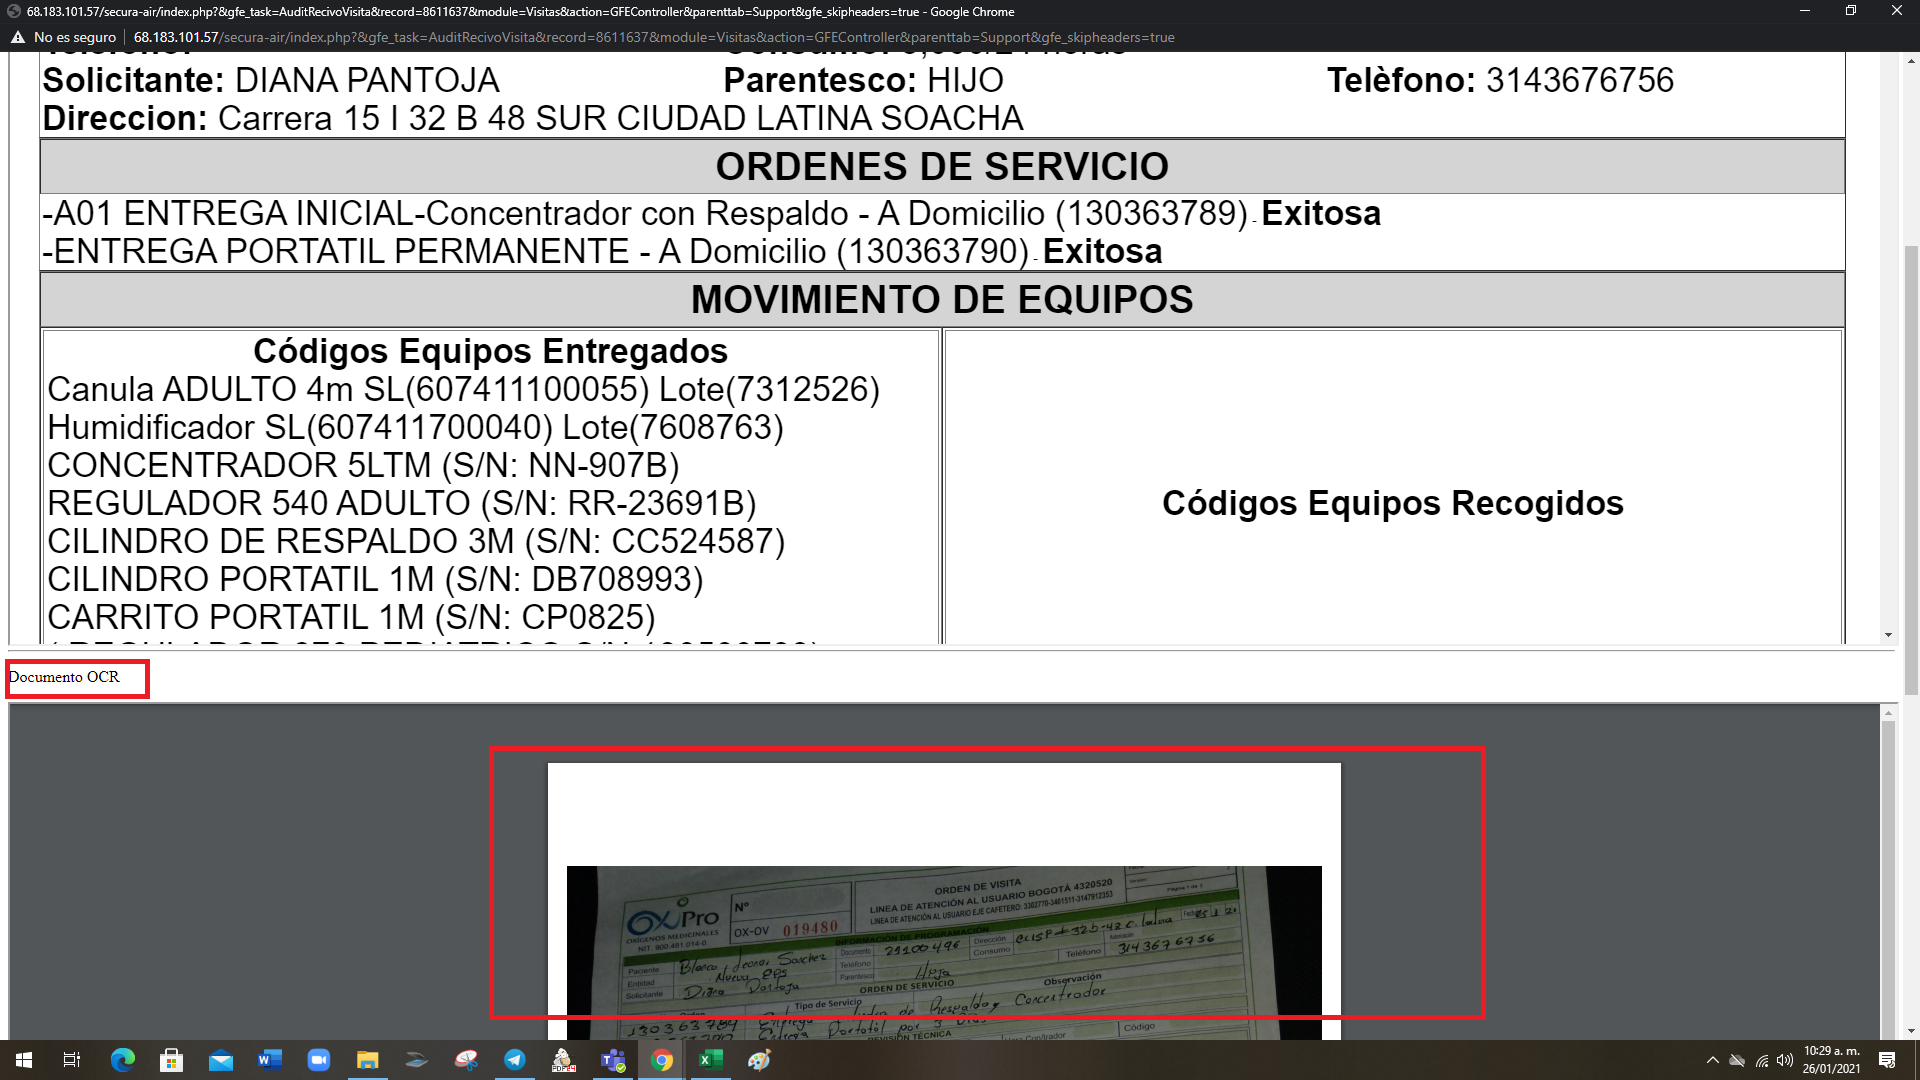Open PDF24 from the taskbar
Screen dimensions: 1920x1080
pos(564,1060)
